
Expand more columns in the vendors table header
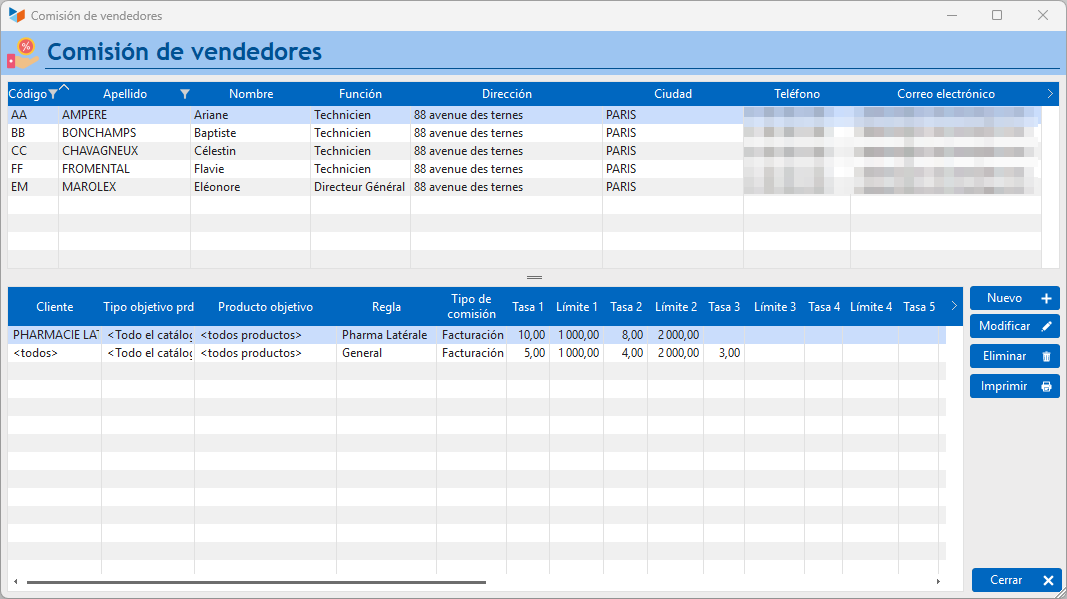[1050, 94]
